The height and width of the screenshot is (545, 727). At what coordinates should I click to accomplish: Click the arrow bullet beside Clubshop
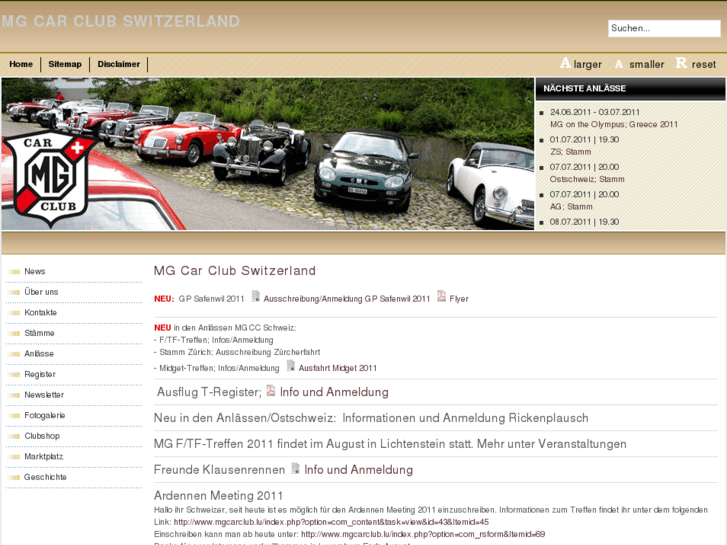click(x=14, y=436)
